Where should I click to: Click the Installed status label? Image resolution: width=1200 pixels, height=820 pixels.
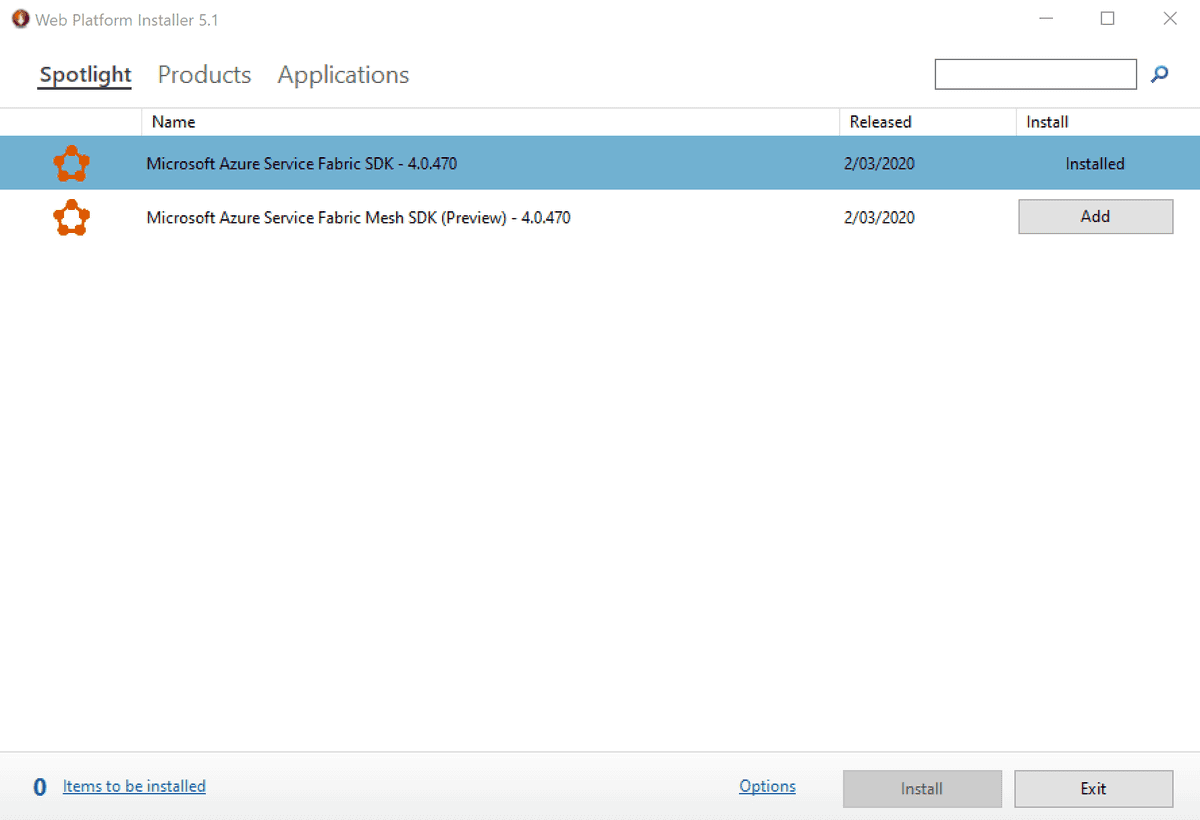click(x=1095, y=163)
